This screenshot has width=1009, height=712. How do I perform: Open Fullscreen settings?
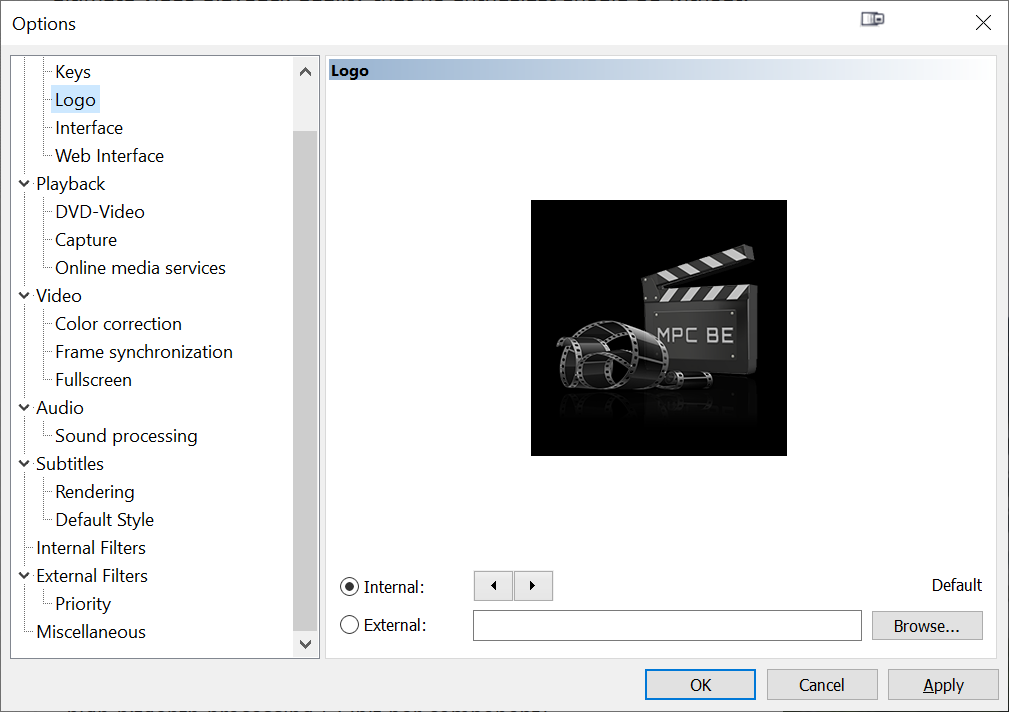click(x=93, y=380)
